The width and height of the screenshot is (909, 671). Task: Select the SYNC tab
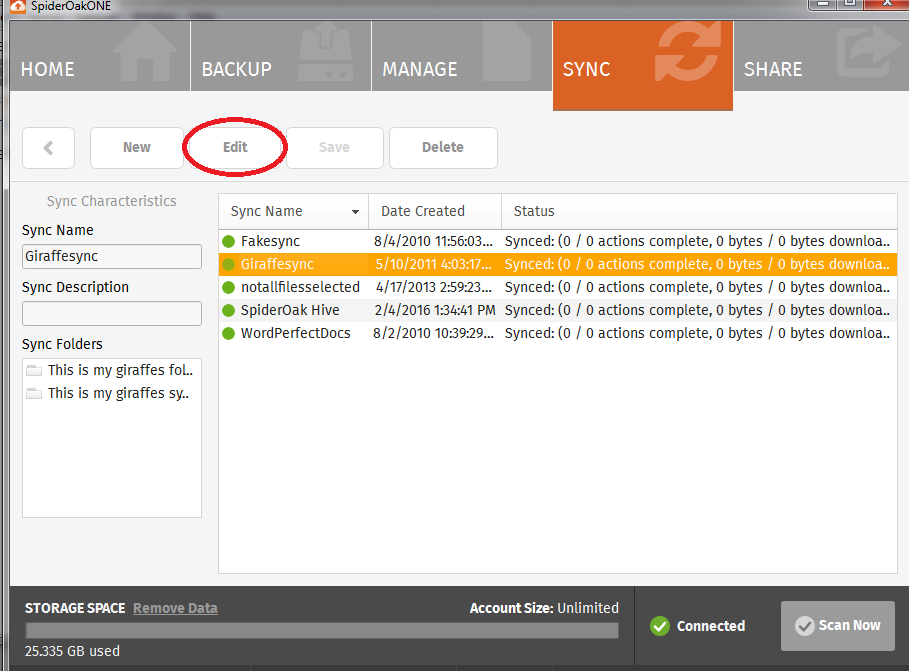point(643,66)
